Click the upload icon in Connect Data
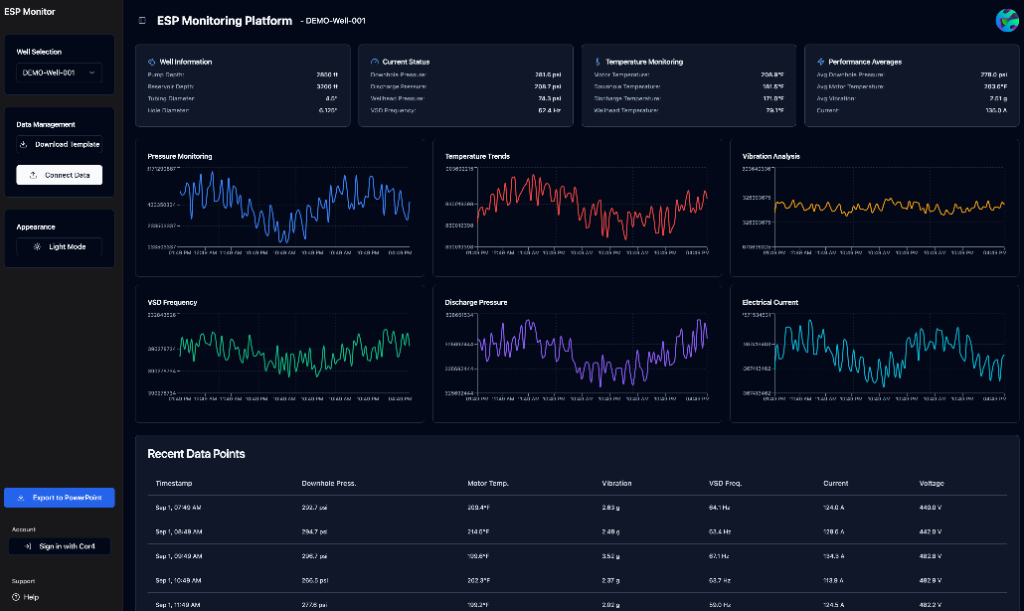The image size is (1024, 611). pos(33,175)
